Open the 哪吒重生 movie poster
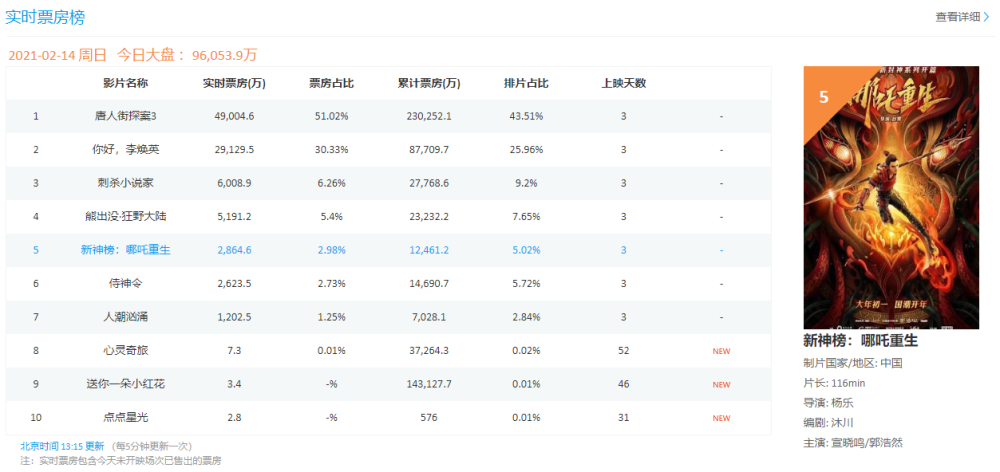1000x472 pixels. coord(891,198)
